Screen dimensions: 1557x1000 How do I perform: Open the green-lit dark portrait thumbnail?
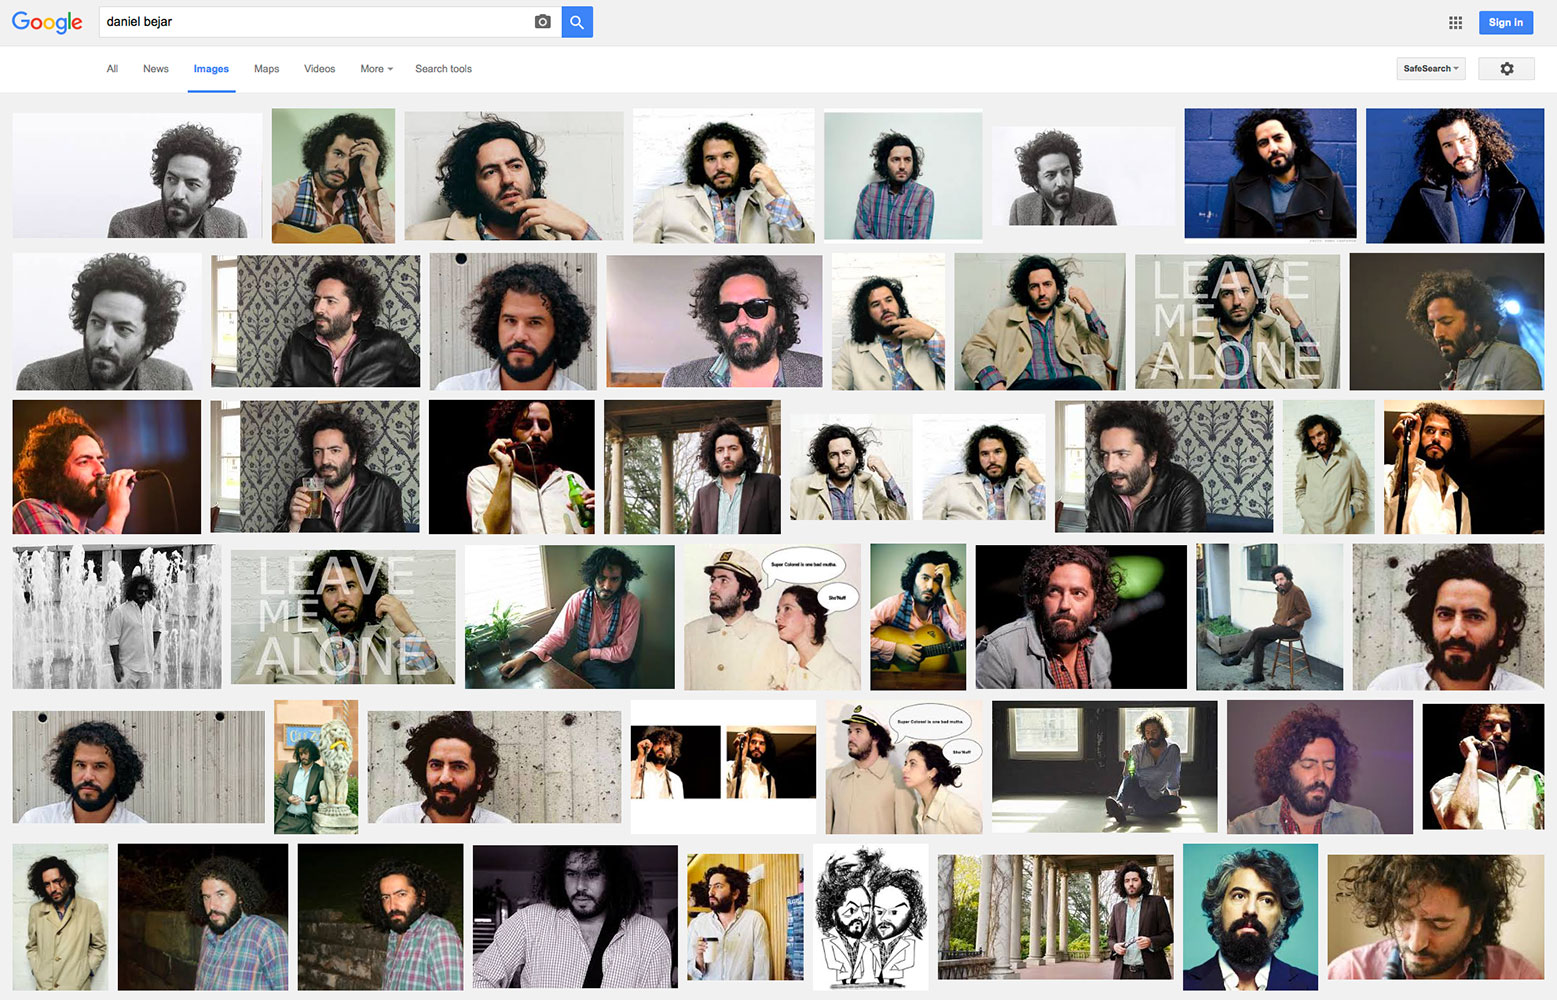tap(1081, 616)
